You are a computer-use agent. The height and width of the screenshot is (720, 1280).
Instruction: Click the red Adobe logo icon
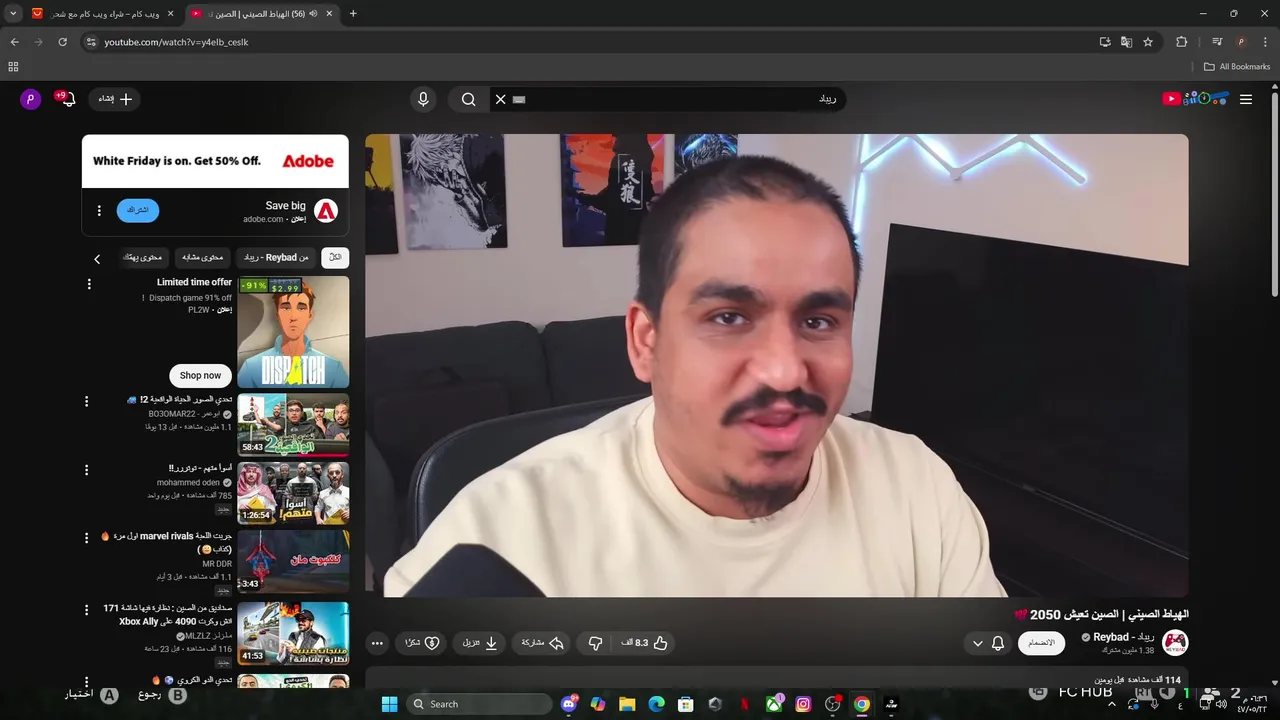click(x=326, y=211)
